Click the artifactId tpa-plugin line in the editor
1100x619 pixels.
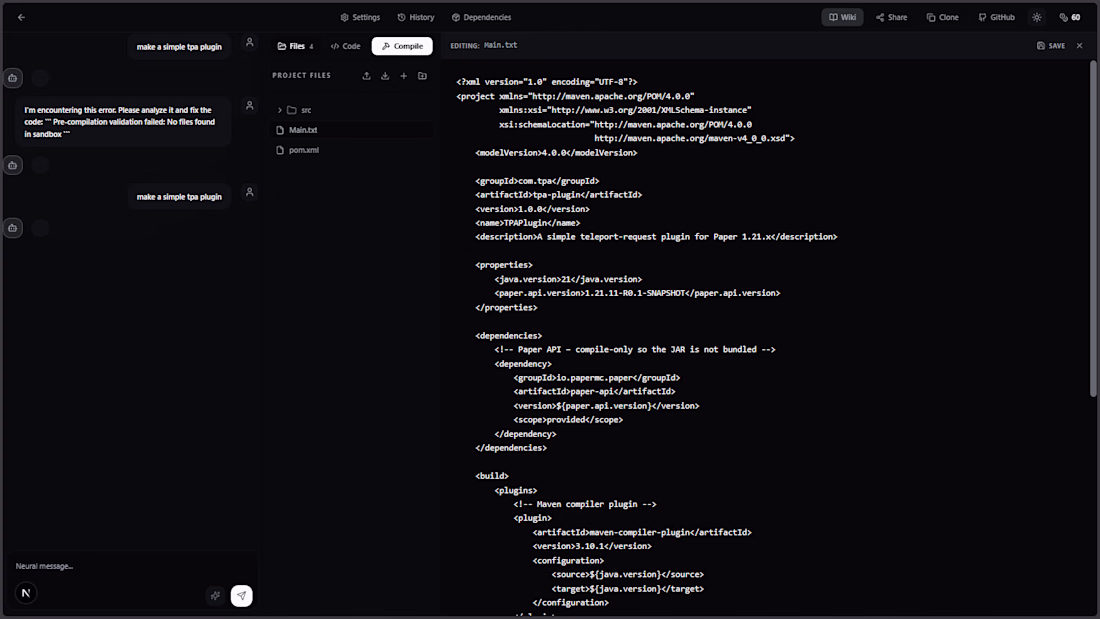[558, 195]
